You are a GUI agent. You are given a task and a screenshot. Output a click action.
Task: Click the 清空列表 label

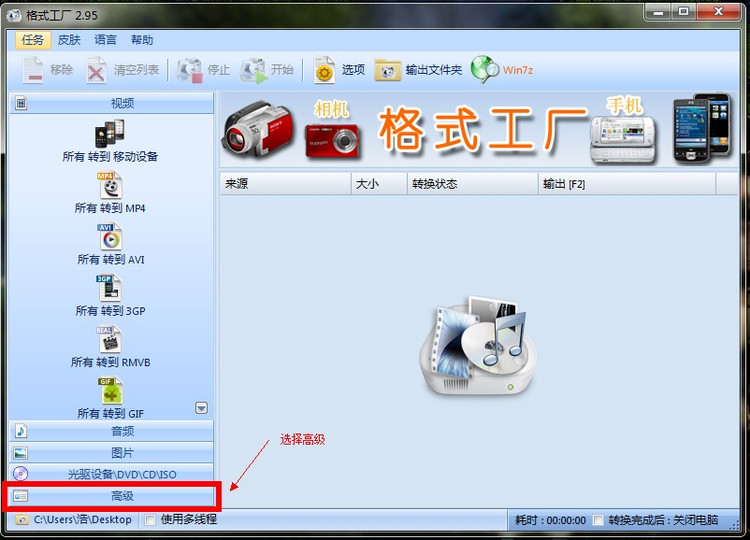136,70
